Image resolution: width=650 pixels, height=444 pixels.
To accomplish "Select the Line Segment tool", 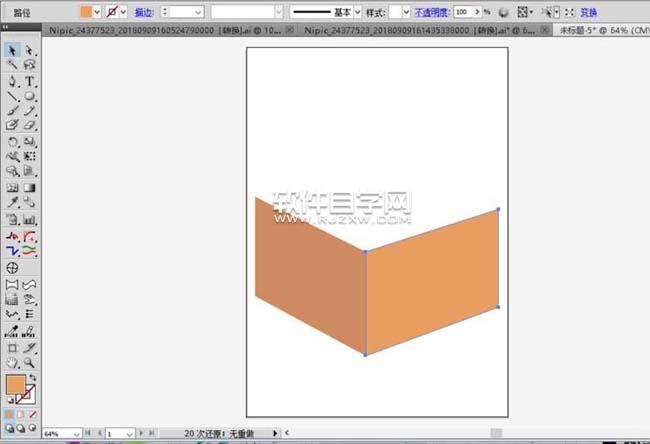I will click(12, 96).
